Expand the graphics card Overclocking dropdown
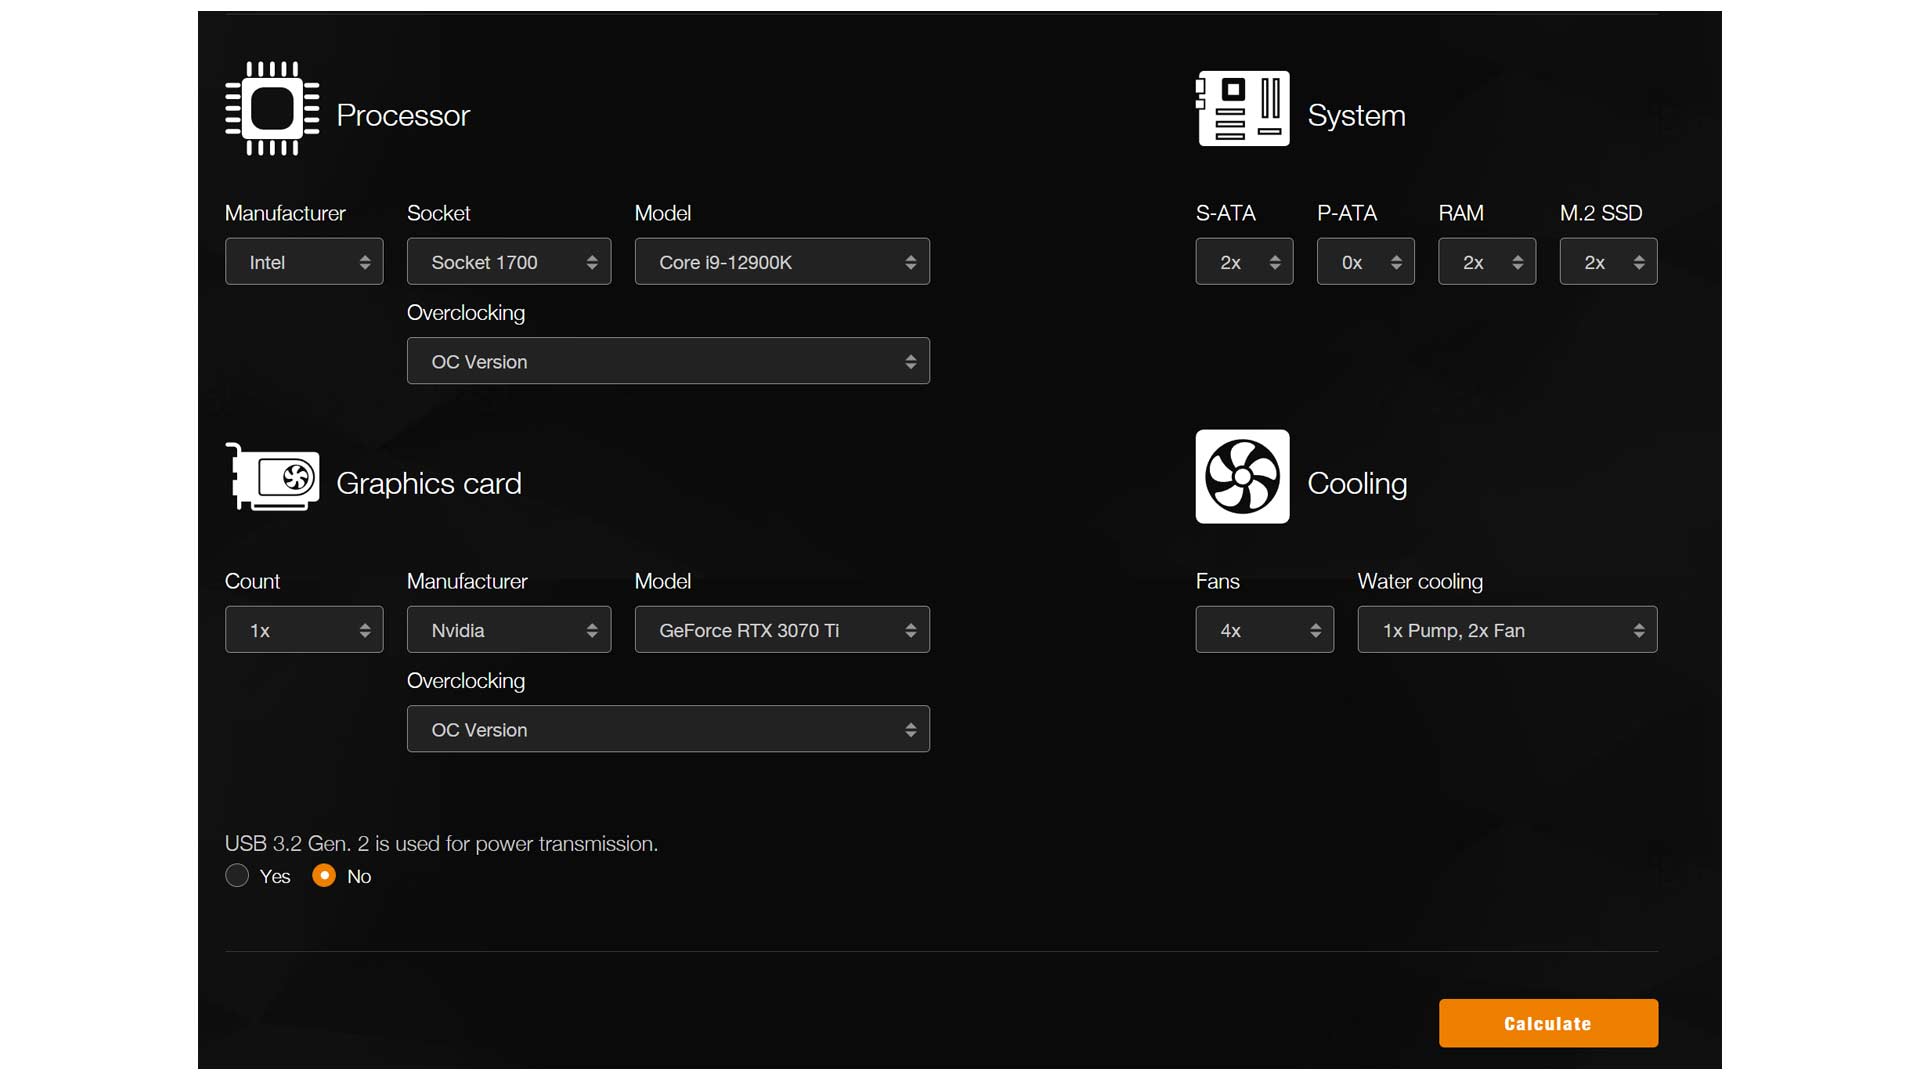This screenshot has width=1920, height=1080. tap(668, 729)
